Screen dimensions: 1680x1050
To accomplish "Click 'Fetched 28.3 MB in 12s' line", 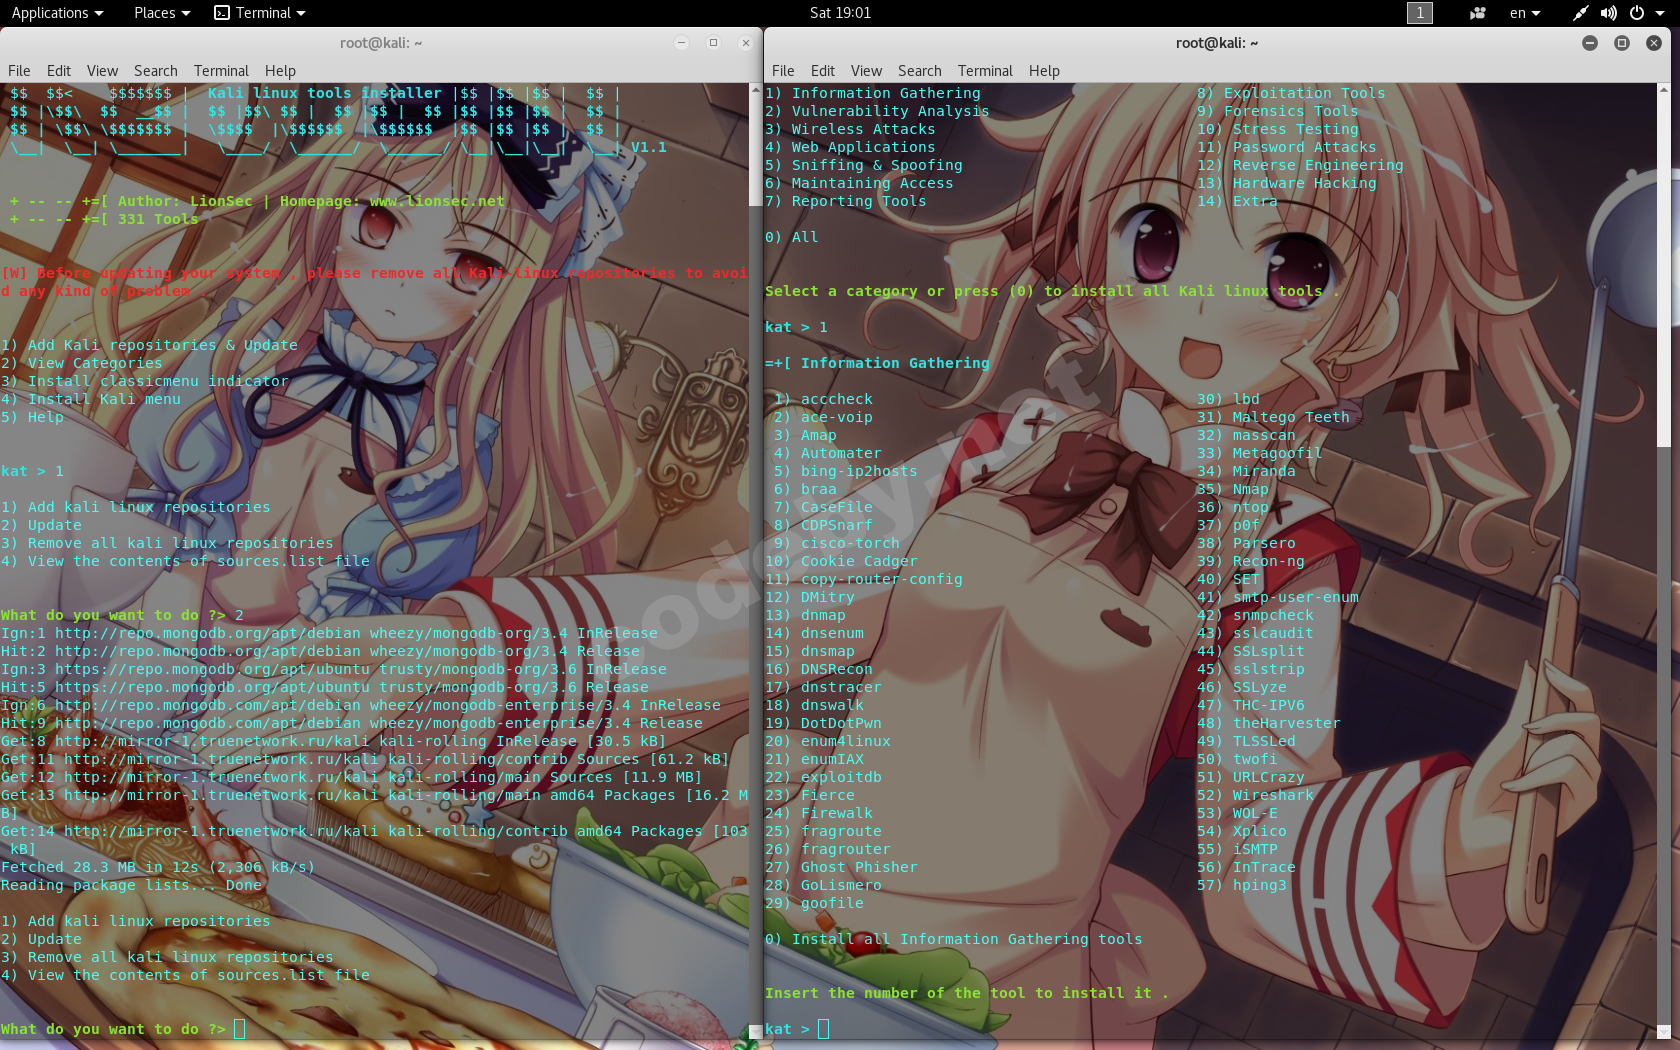I will [158, 867].
